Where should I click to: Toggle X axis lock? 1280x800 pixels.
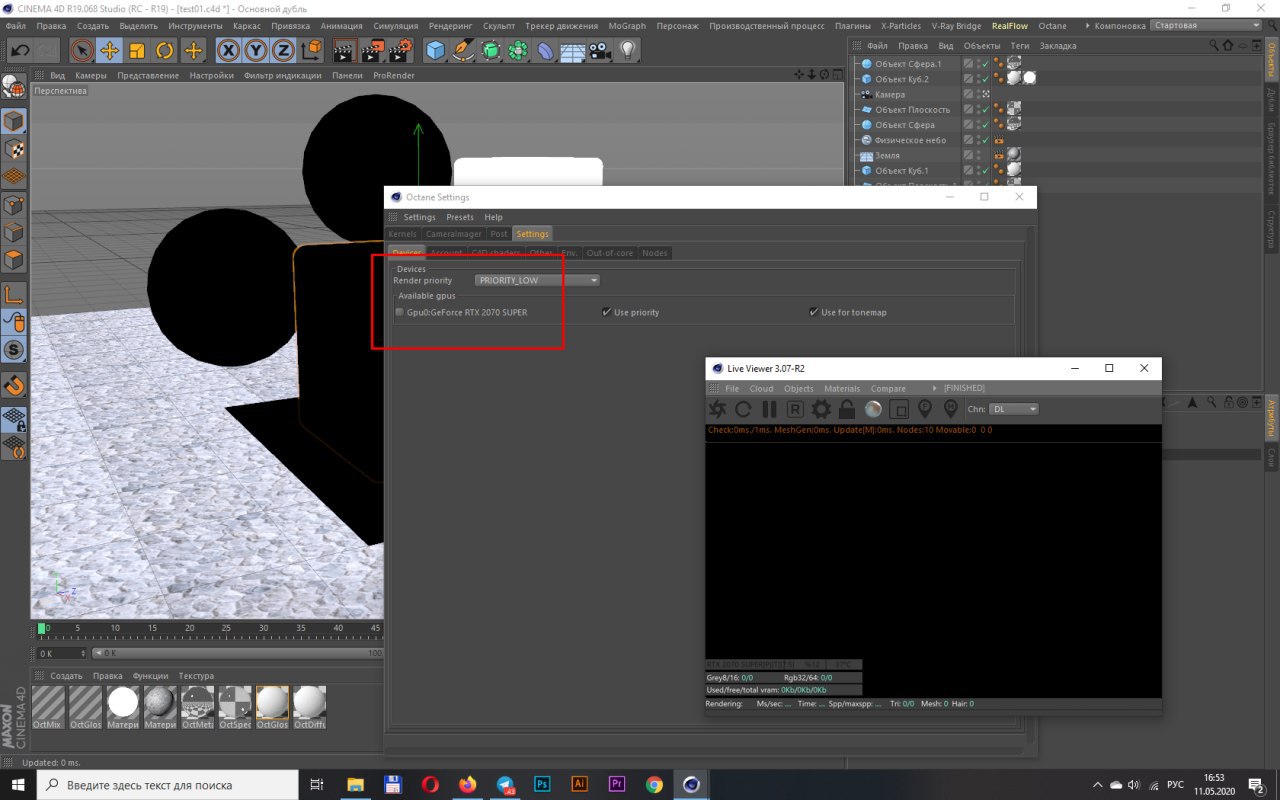[x=229, y=49]
